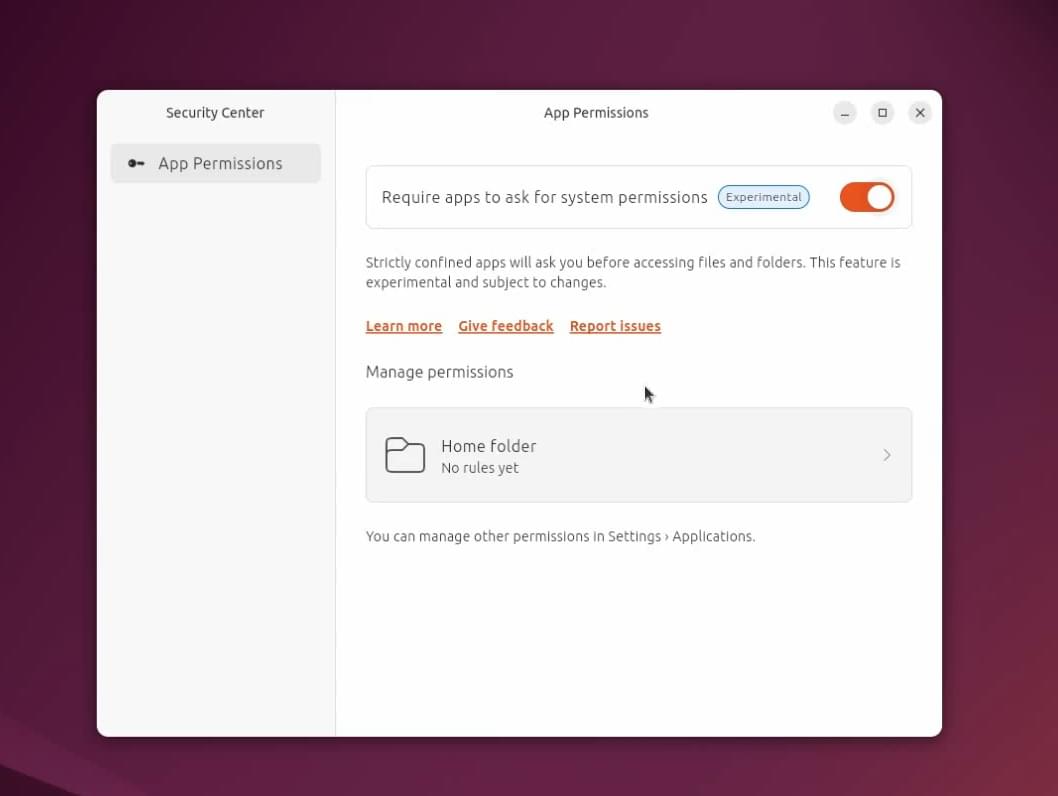Expand Home folder using the chevron arrow
Image resolution: width=1058 pixels, height=796 pixels.
coord(887,455)
